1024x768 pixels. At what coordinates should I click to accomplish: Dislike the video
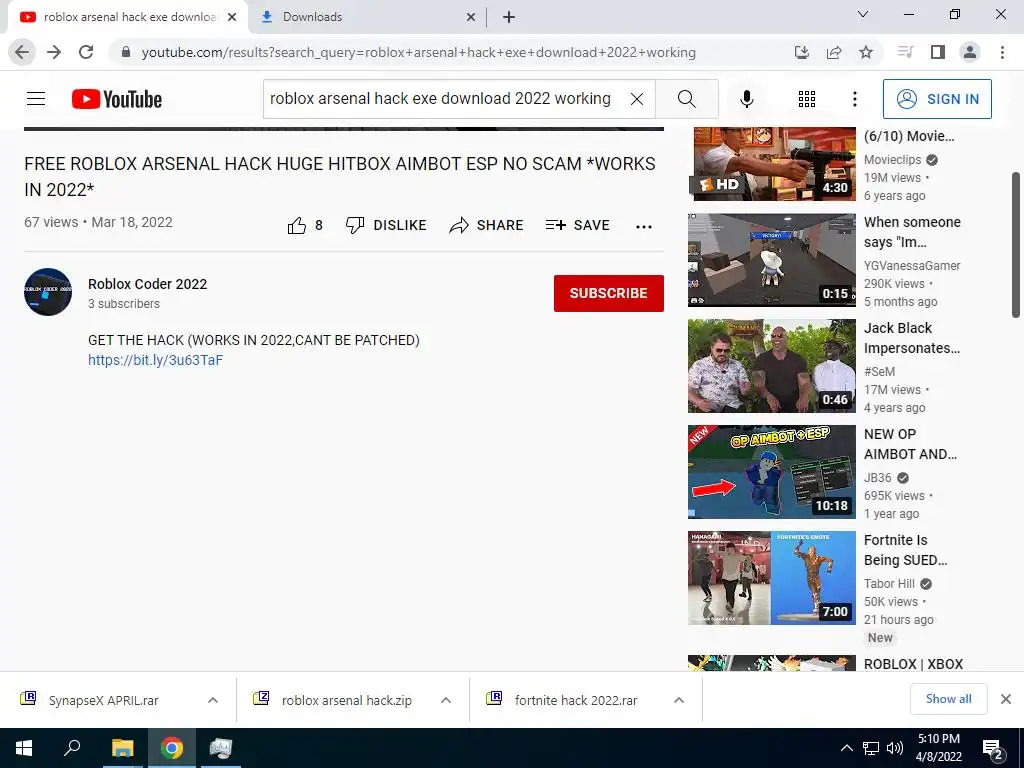tap(386, 225)
